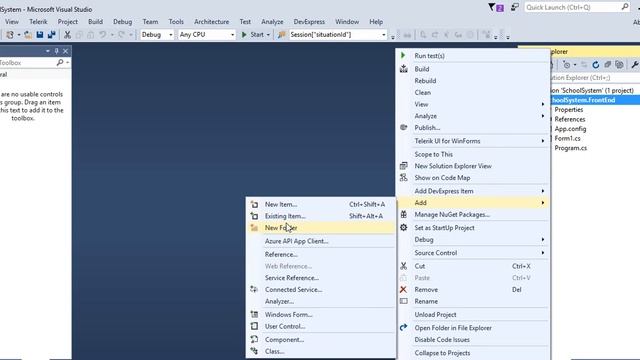Viewport: 640px width, 360px height.
Task: Choose Class... in Add submenu
Action: coord(321,351)
